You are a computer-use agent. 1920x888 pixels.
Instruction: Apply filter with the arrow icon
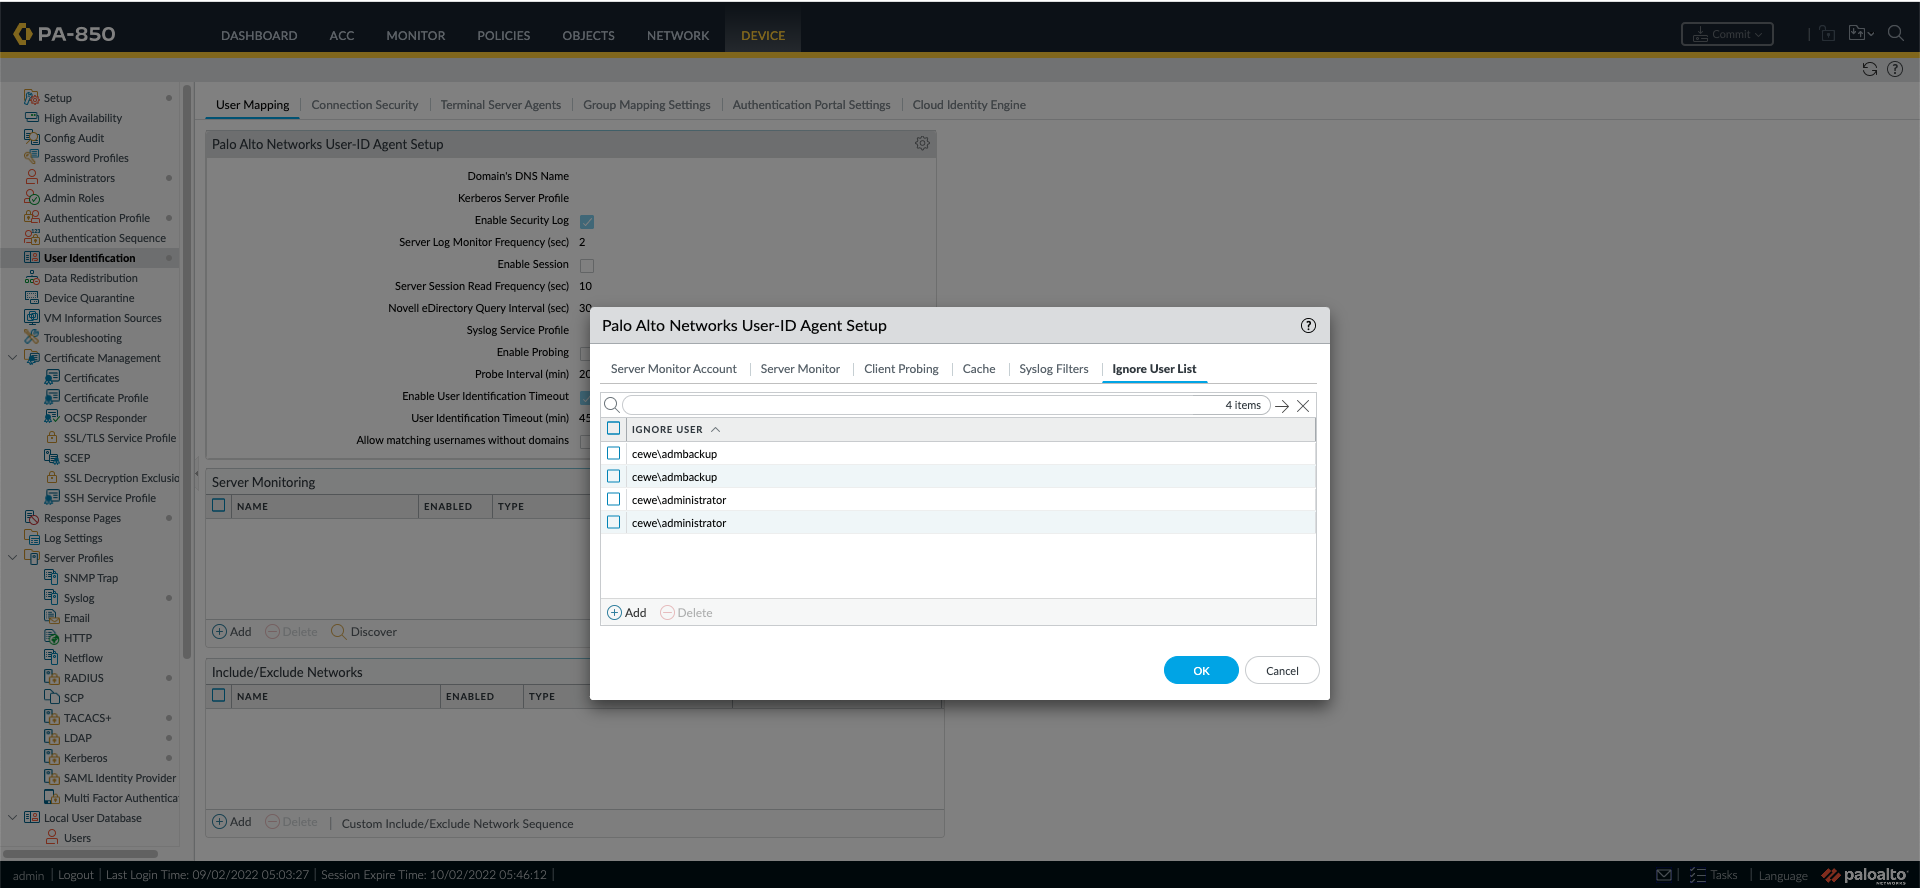[x=1282, y=406]
